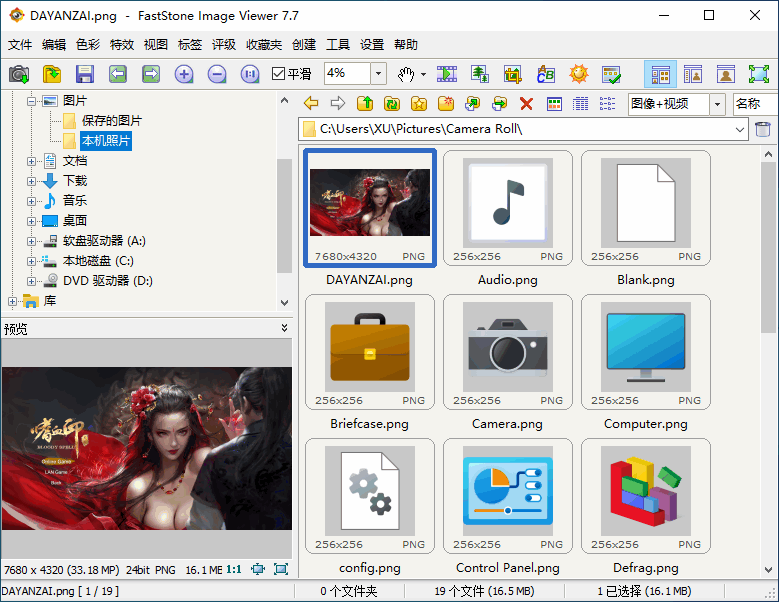Screen dimensions: 779x602
Task: Click the fit-to-window icon in preview bar
Action: 258,569
